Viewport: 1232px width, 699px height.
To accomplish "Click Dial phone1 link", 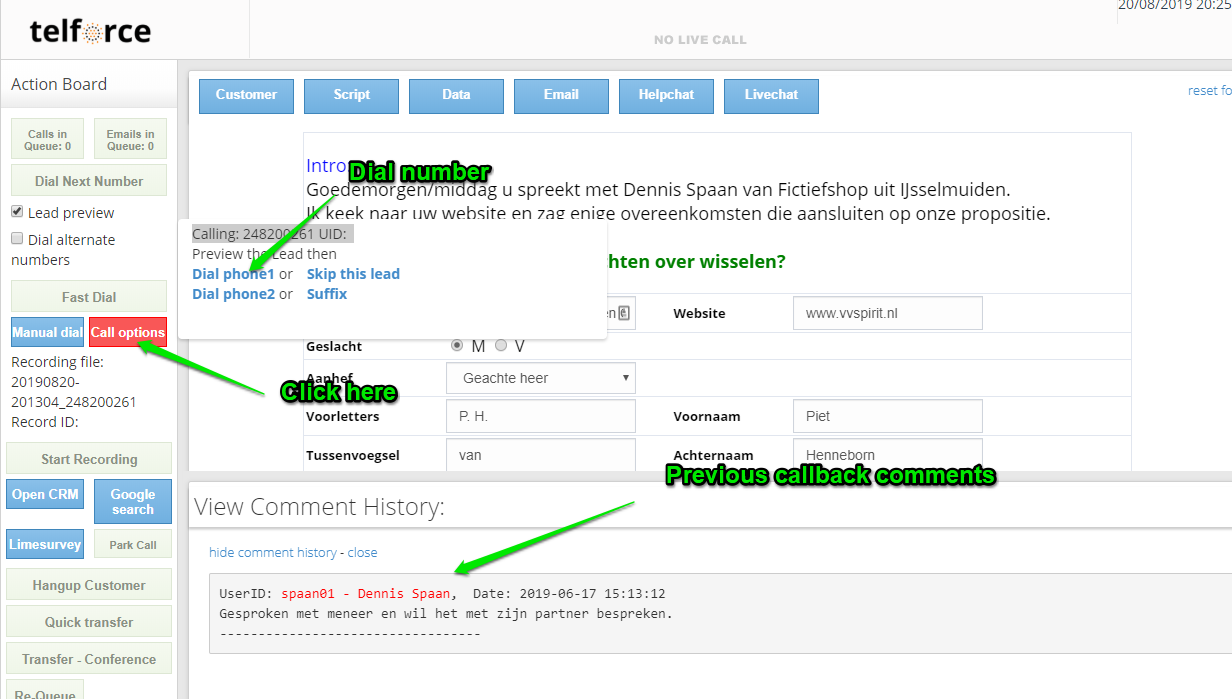I will (233, 274).
